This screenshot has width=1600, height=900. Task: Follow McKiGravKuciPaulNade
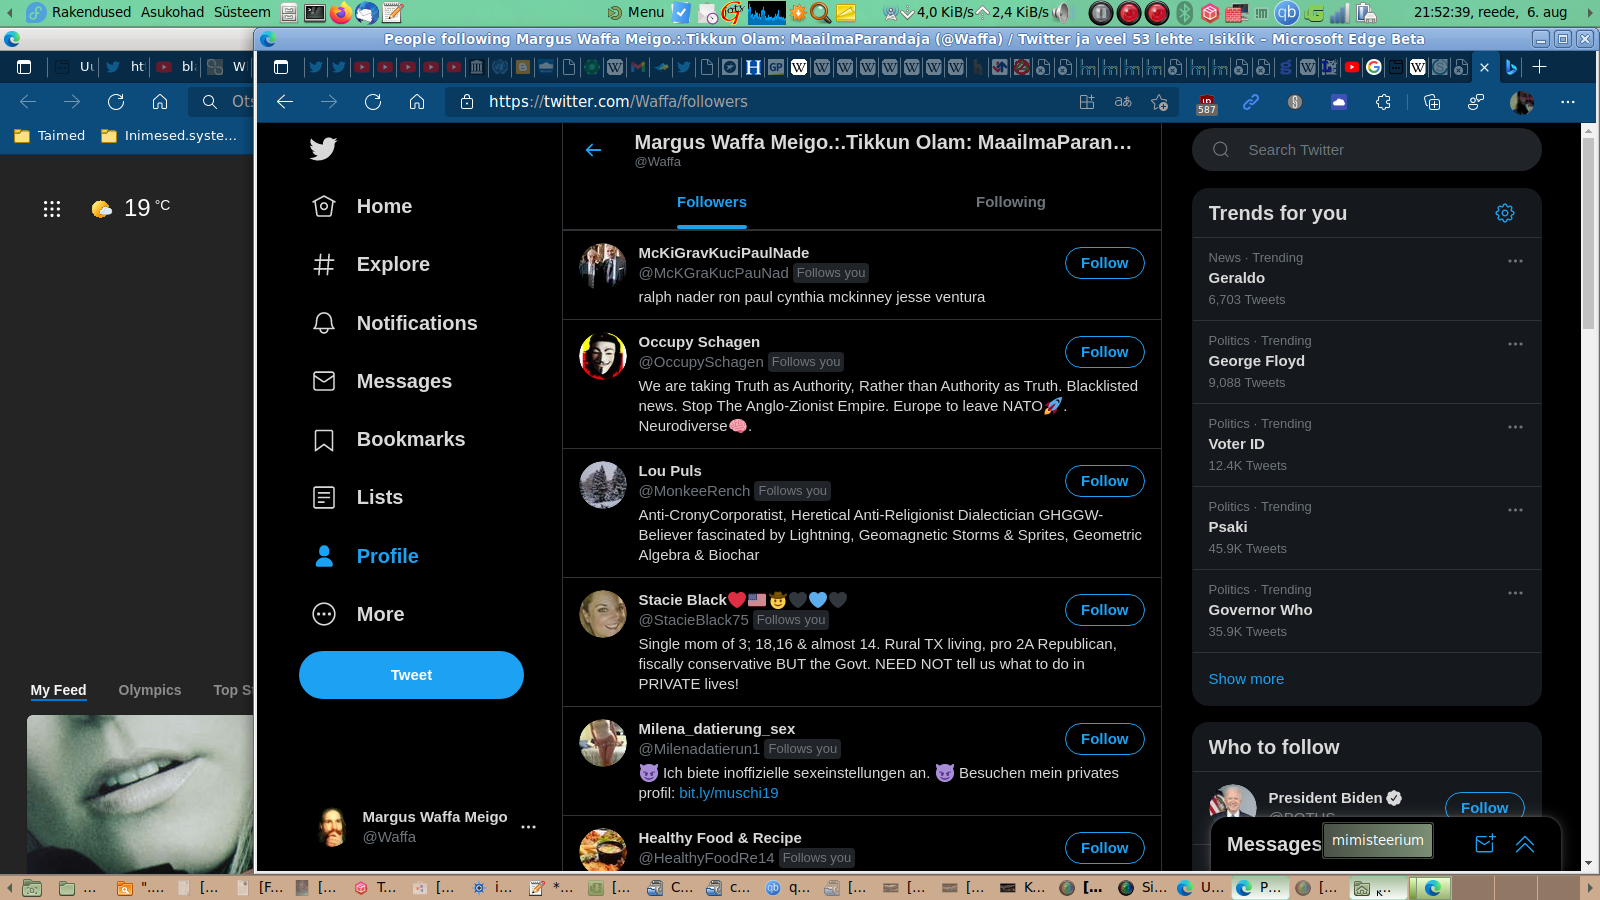(1105, 263)
